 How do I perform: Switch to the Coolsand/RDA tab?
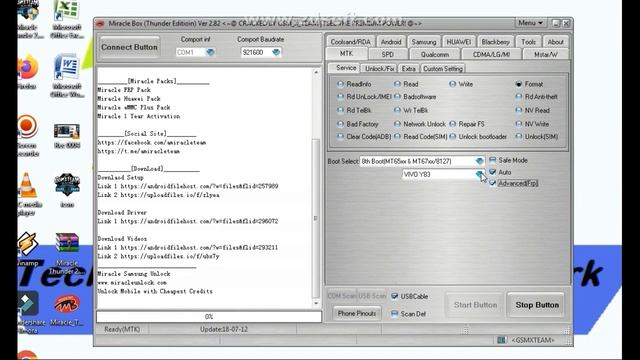350,42
